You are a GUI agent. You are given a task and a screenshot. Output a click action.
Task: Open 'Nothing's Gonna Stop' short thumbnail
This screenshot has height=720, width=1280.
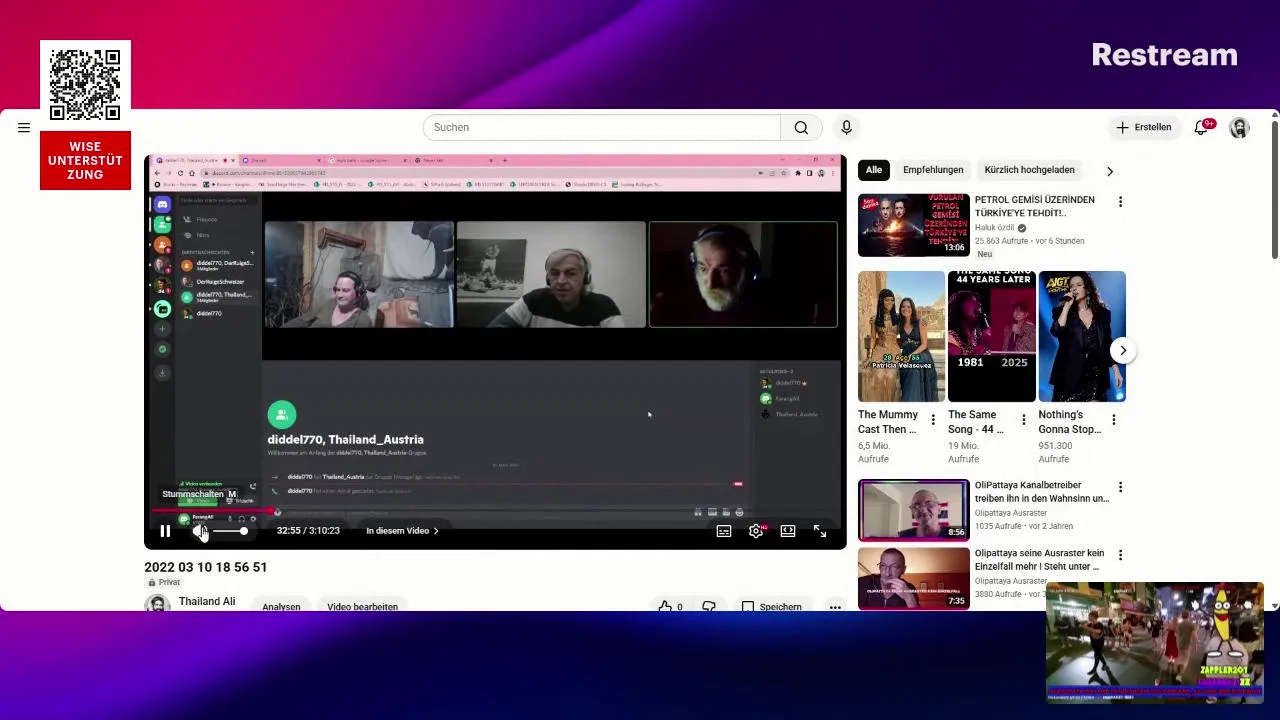[x=1082, y=336]
